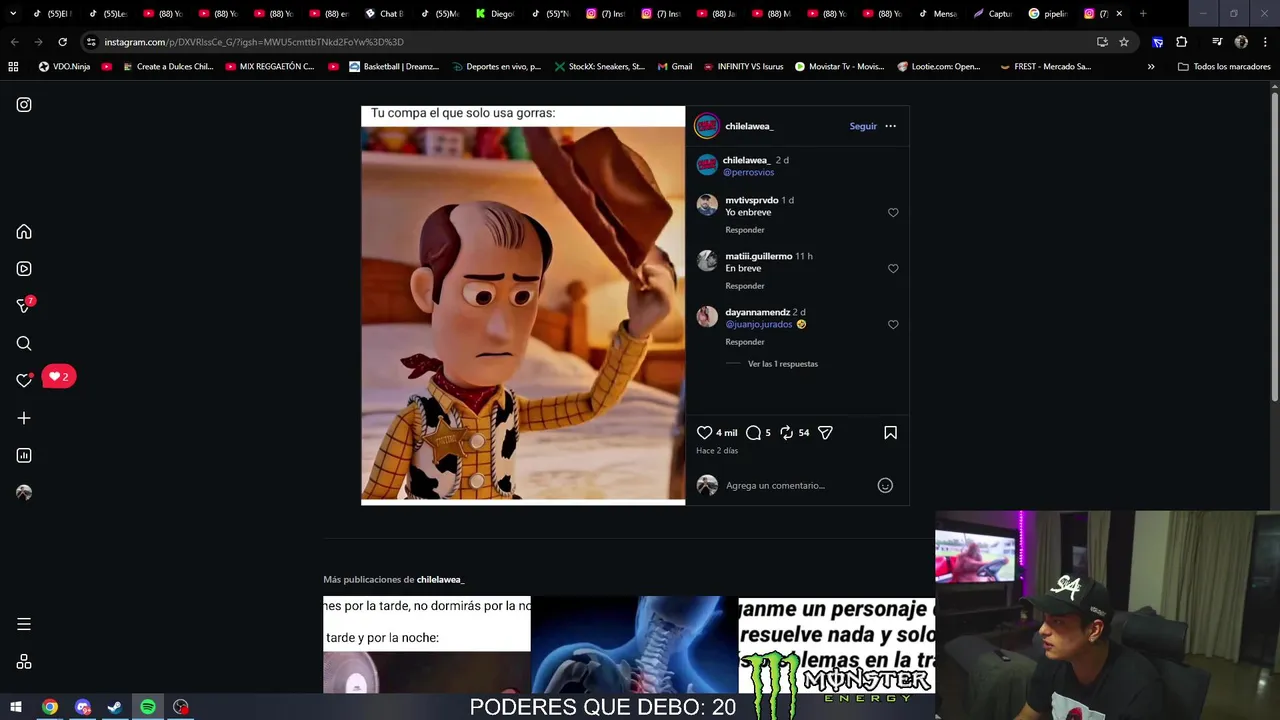Open emoji picker in comment box
1280x720 pixels.
click(885, 485)
